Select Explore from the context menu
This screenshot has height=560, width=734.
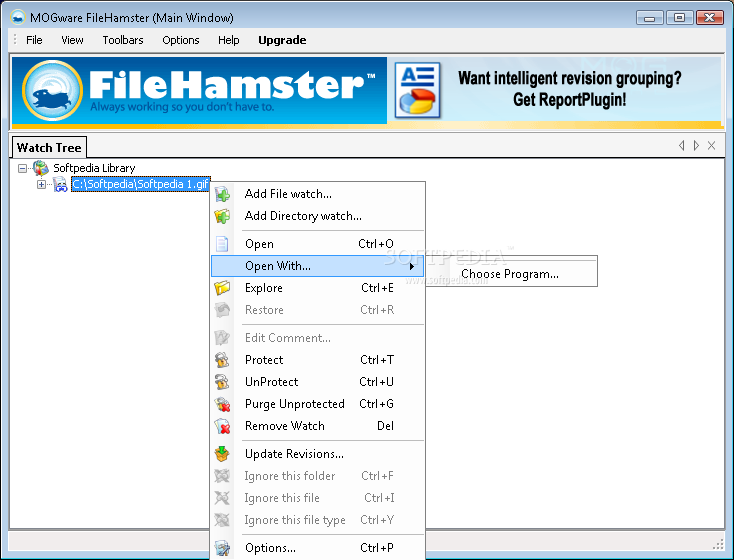pos(318,287)
